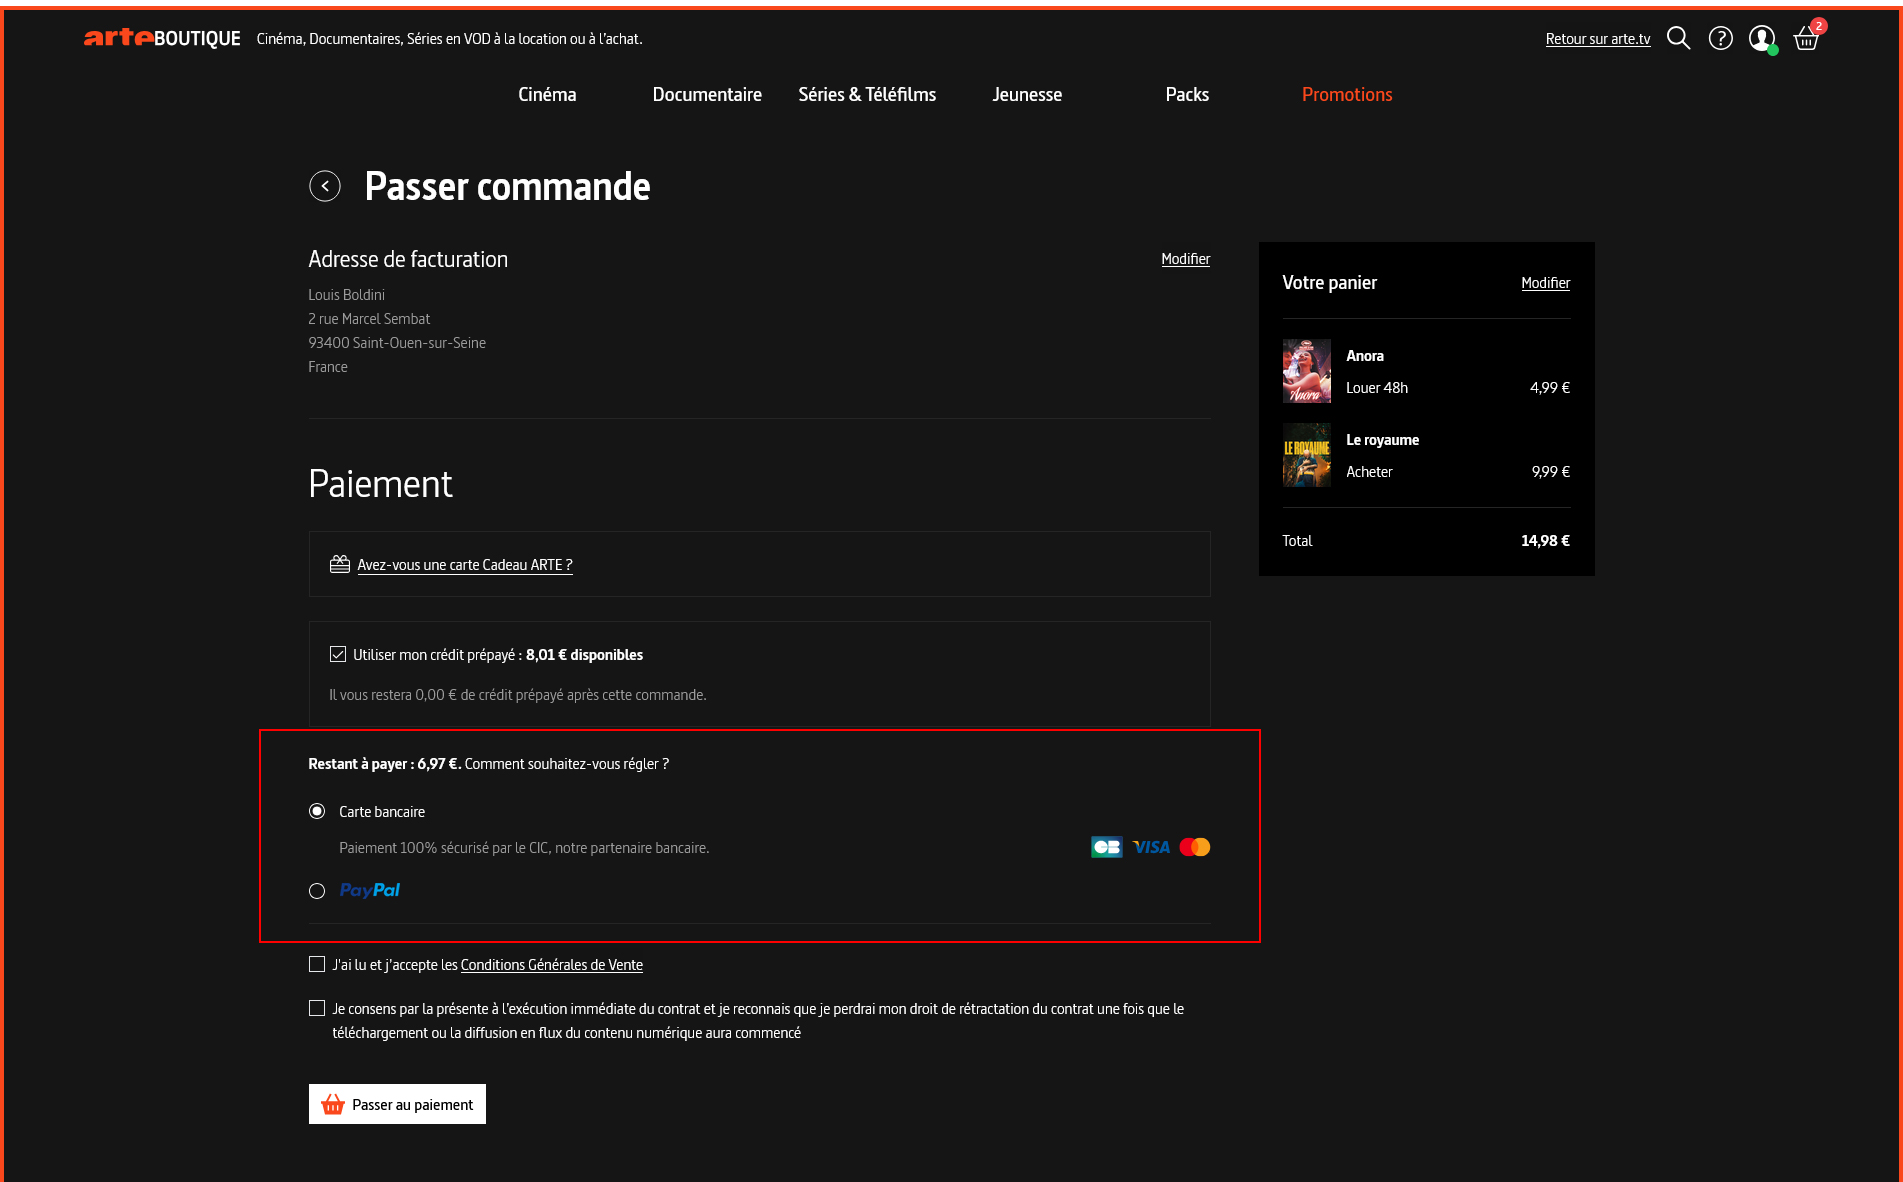Image resolution: width=1903 pixels, height=1182 pixels.
Task: Click the gift card icon
Action: (340, 564)
